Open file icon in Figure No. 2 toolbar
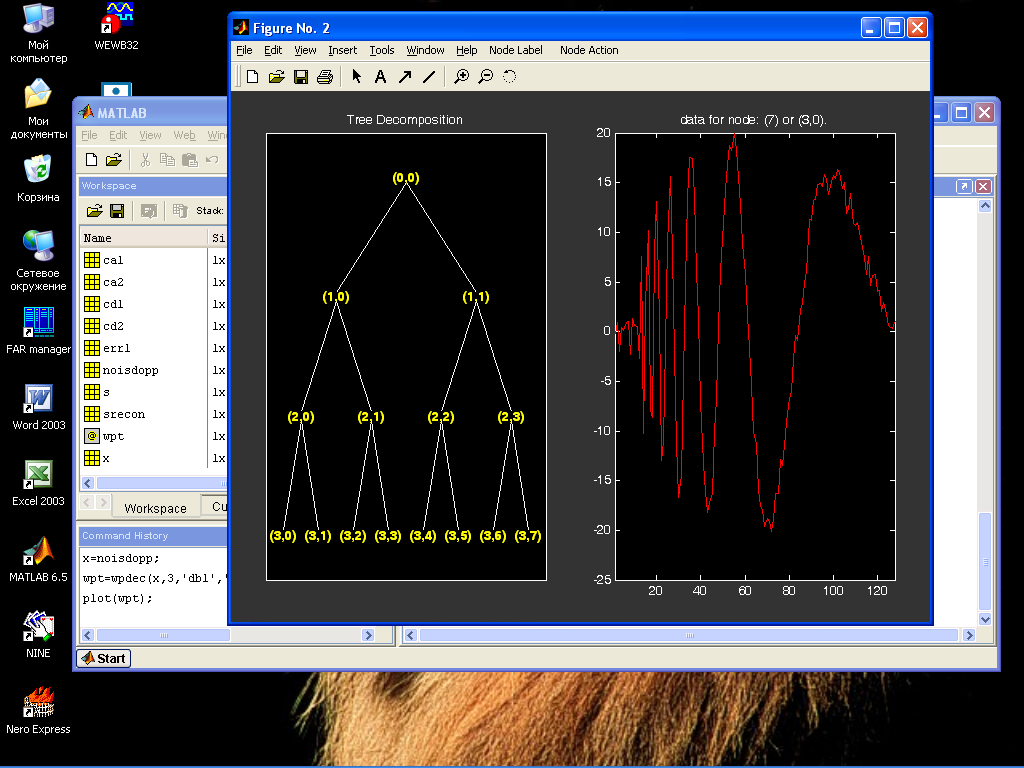The image size is (1024, 768). click(276, 77)
